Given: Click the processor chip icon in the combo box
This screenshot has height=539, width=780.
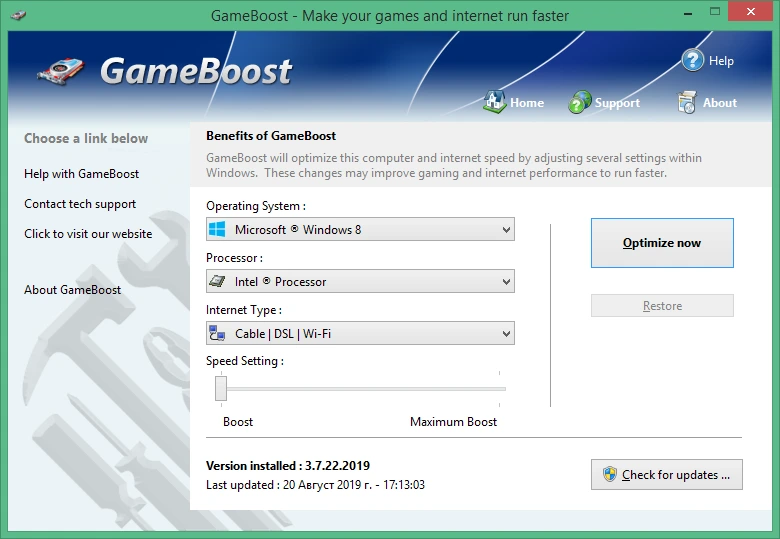Looking at the screenshot, I should 217,281.
